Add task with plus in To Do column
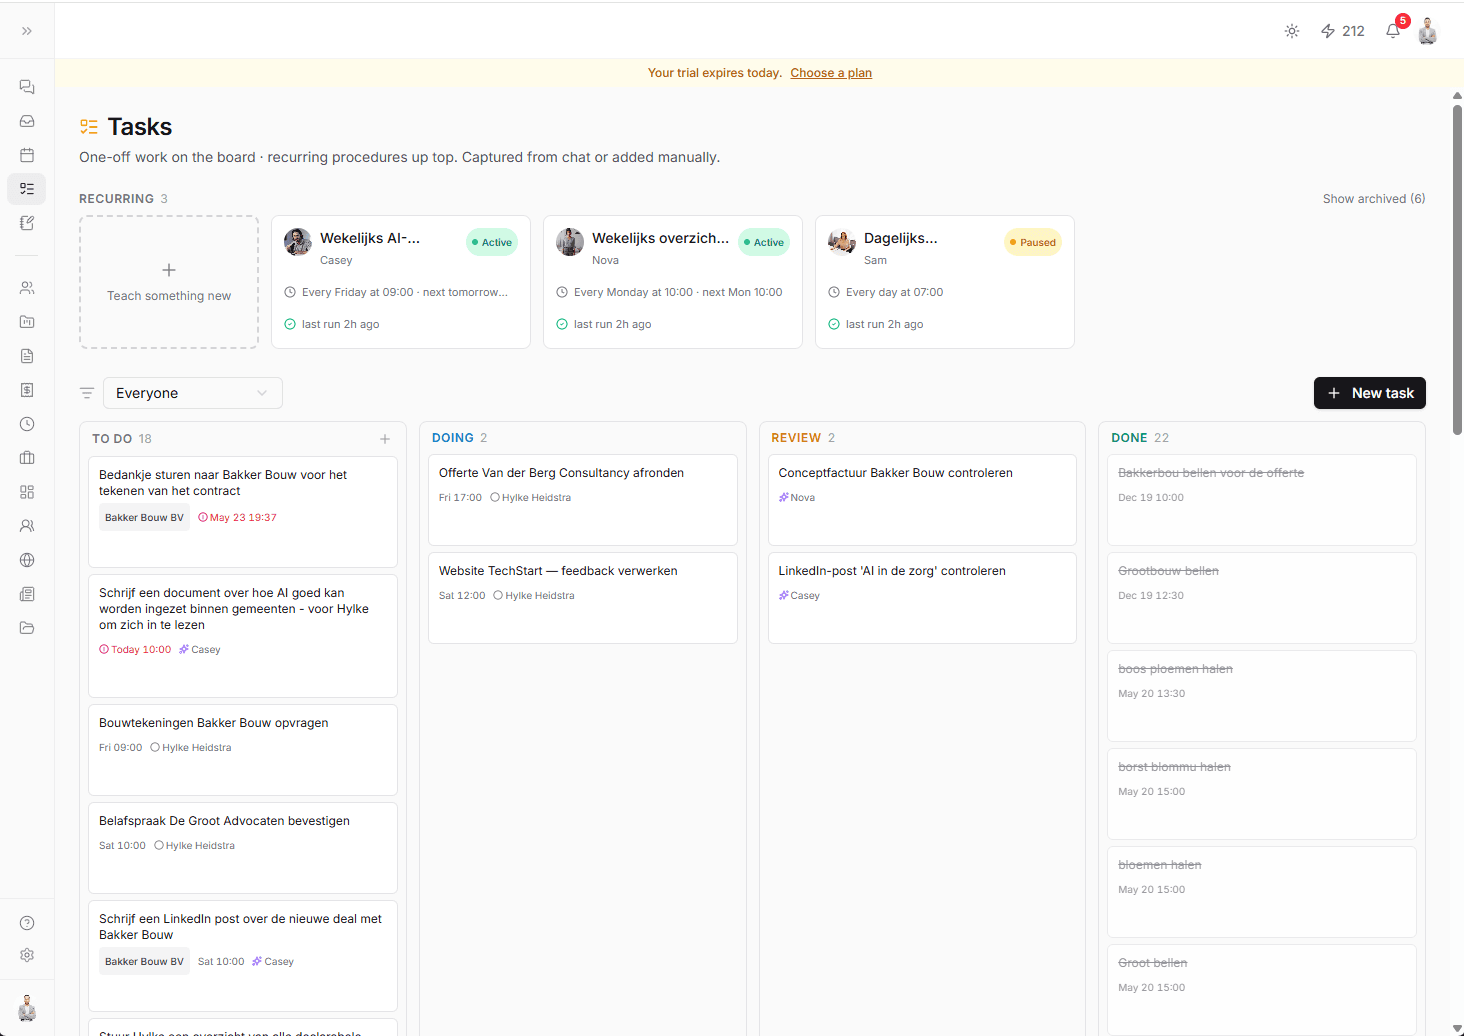Image resolution: width=1464 pixels, height=1036 pixels. pyautogui.click(x=385, y=439)
